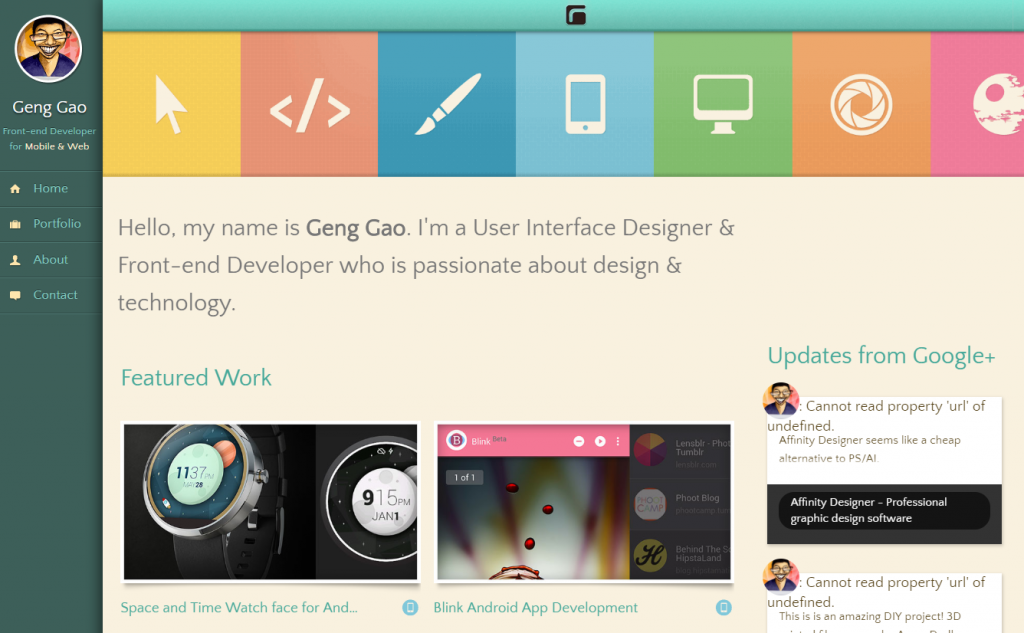Click avatar on first Google+ update
The image size is (1024, 633).
pos(781,399)
